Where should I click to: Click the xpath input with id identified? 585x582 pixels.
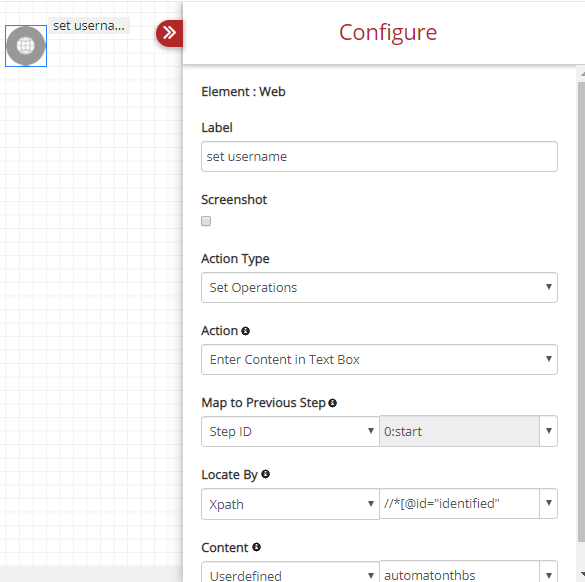click(460, 503)
